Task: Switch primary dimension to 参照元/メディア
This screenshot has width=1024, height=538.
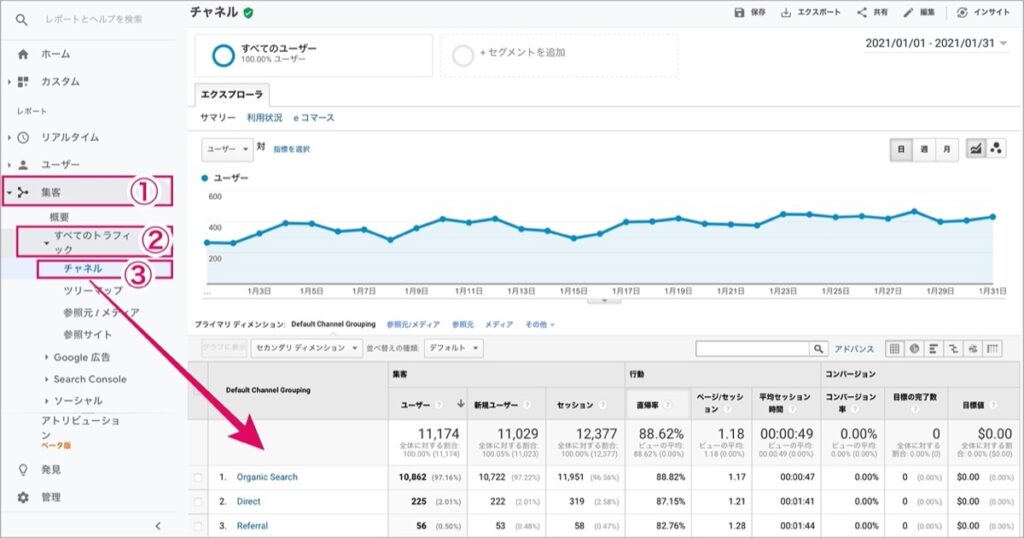Action: pos(413,324)
